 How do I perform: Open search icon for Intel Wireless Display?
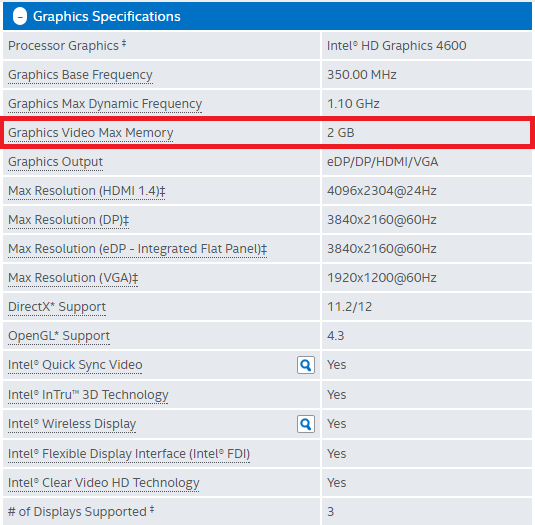306,424
